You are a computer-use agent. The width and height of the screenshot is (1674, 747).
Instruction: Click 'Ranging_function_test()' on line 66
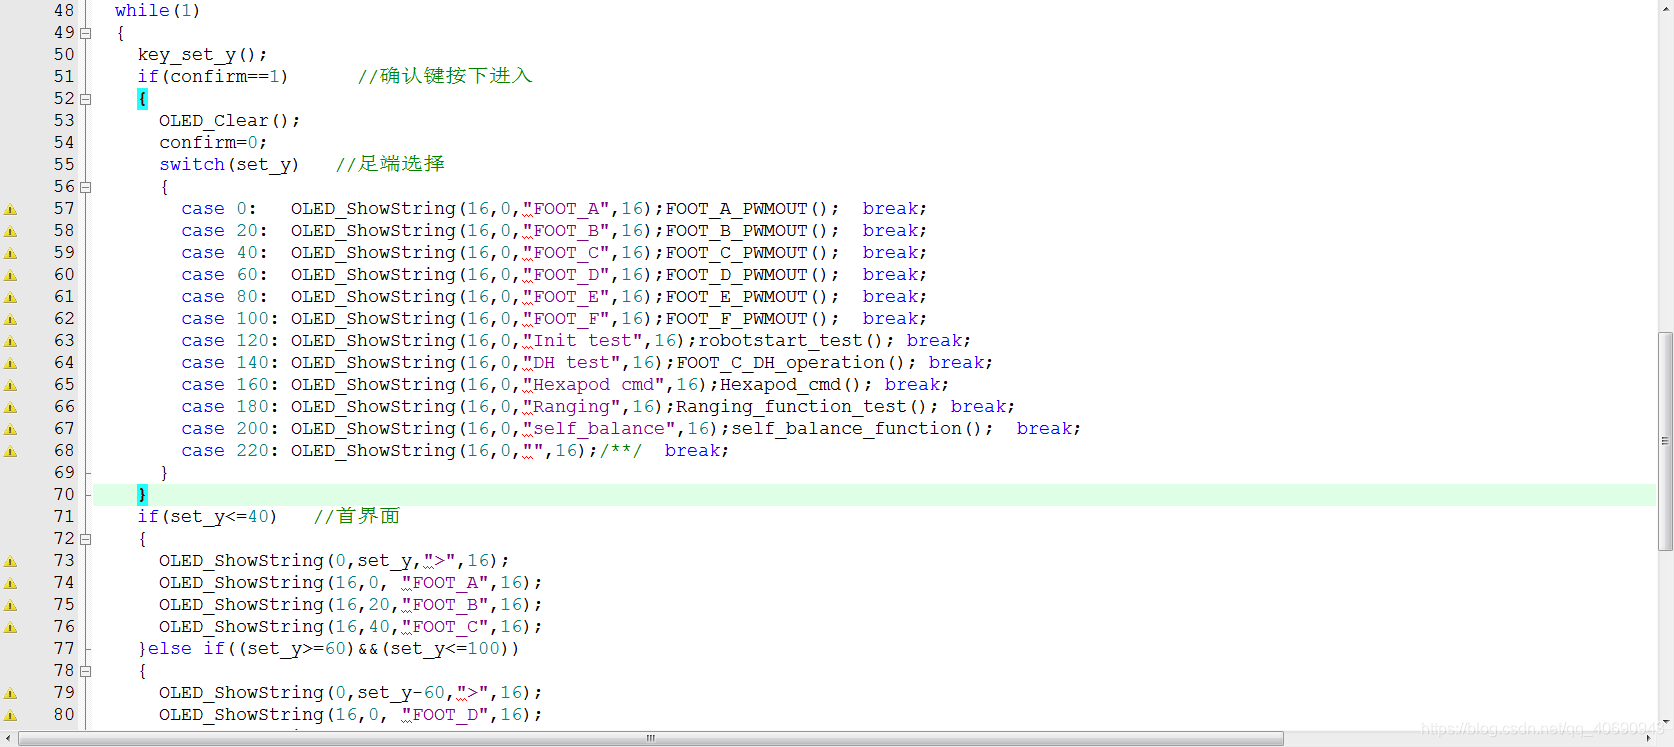tap(802, 407)
